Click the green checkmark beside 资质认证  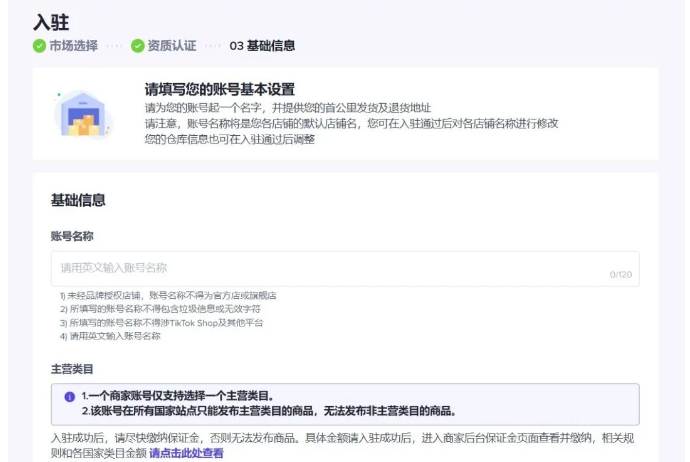click(x=137, y=46)
